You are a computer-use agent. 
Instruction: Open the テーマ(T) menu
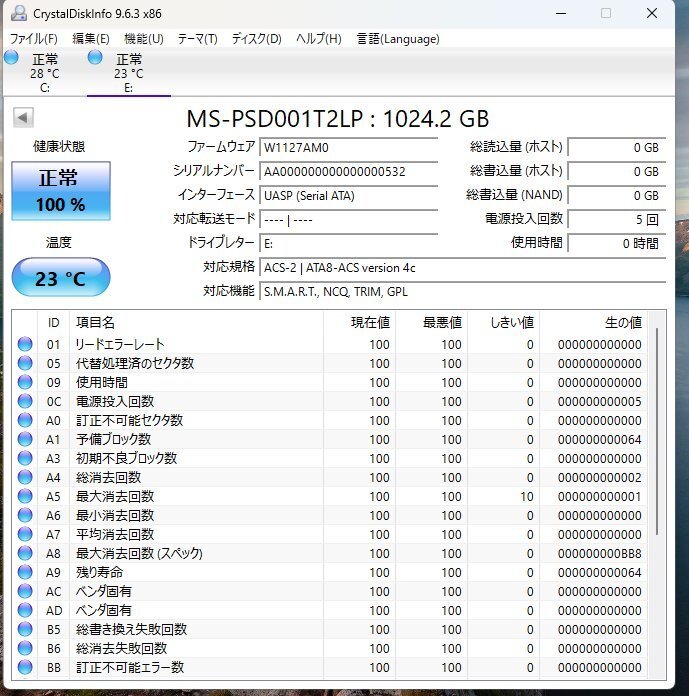click(x=198, y=39)
